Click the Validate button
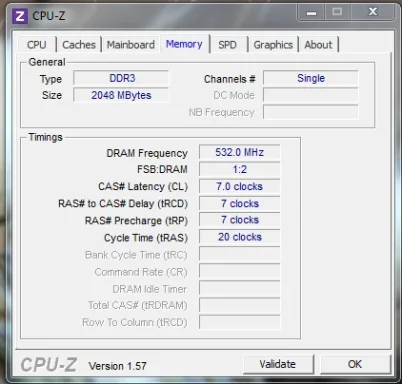 [x=278, y=364]
